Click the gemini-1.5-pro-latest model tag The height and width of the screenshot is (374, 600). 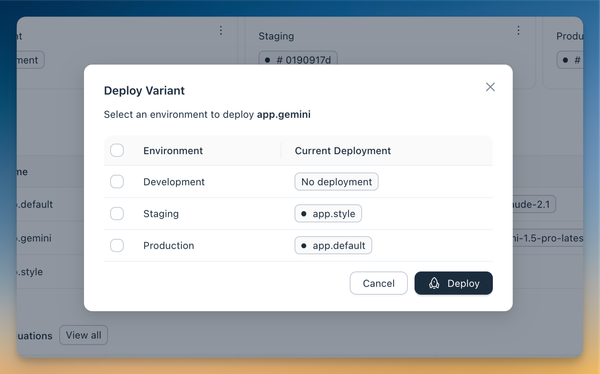[x=547, y=238]
